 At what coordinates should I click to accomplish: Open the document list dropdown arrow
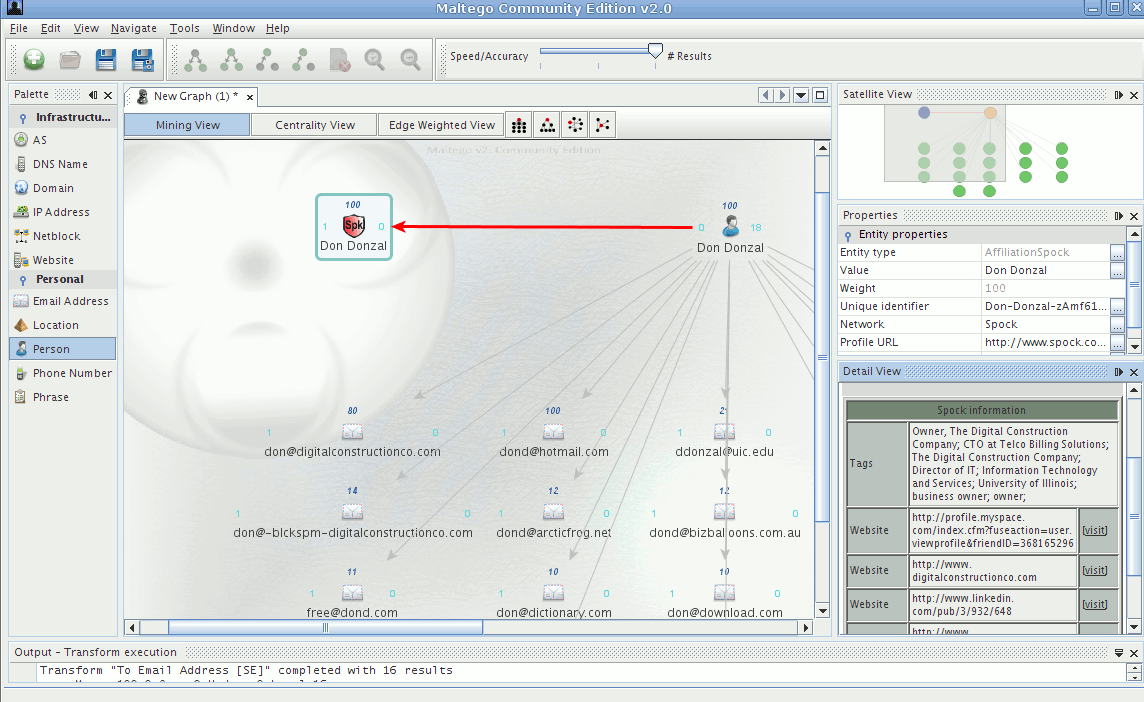coord(801,96)
